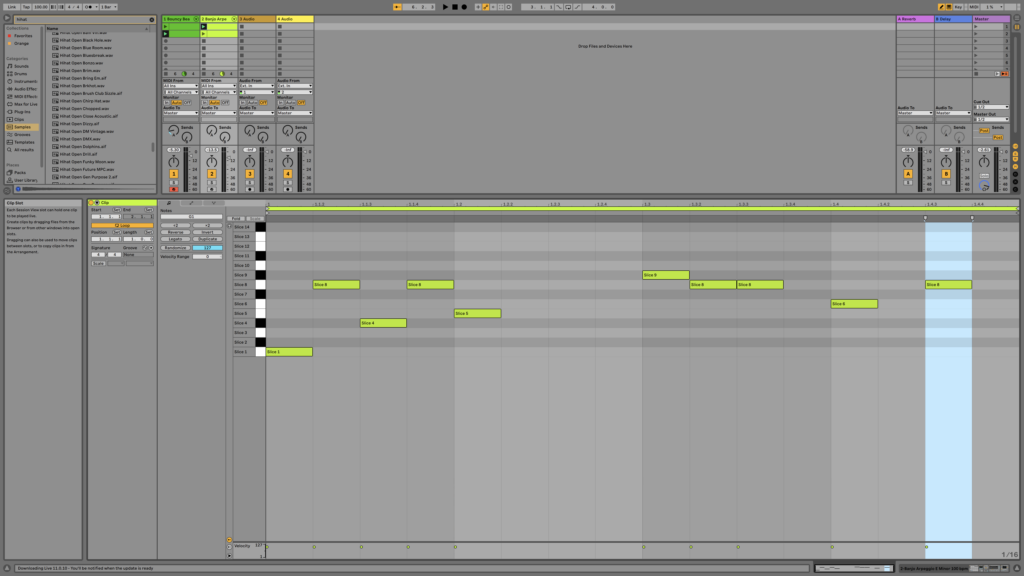The width and height of the screenshot is (1024, 576).
Task: Select Templates category in browser
Action: [24, 142]
